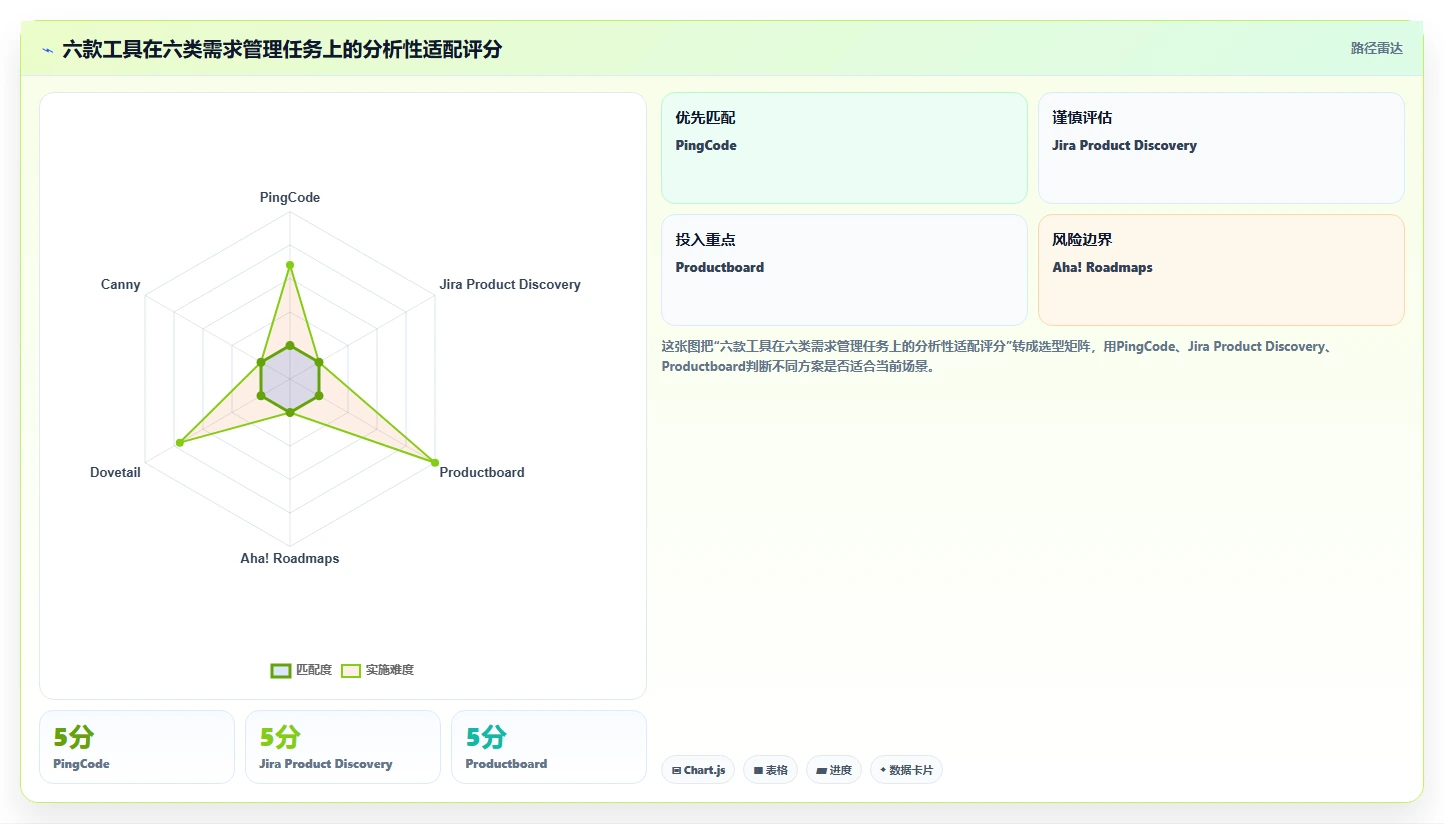Click the Canny radar axis label
Screen dimensions: 1444x824
tap(121, 285)
